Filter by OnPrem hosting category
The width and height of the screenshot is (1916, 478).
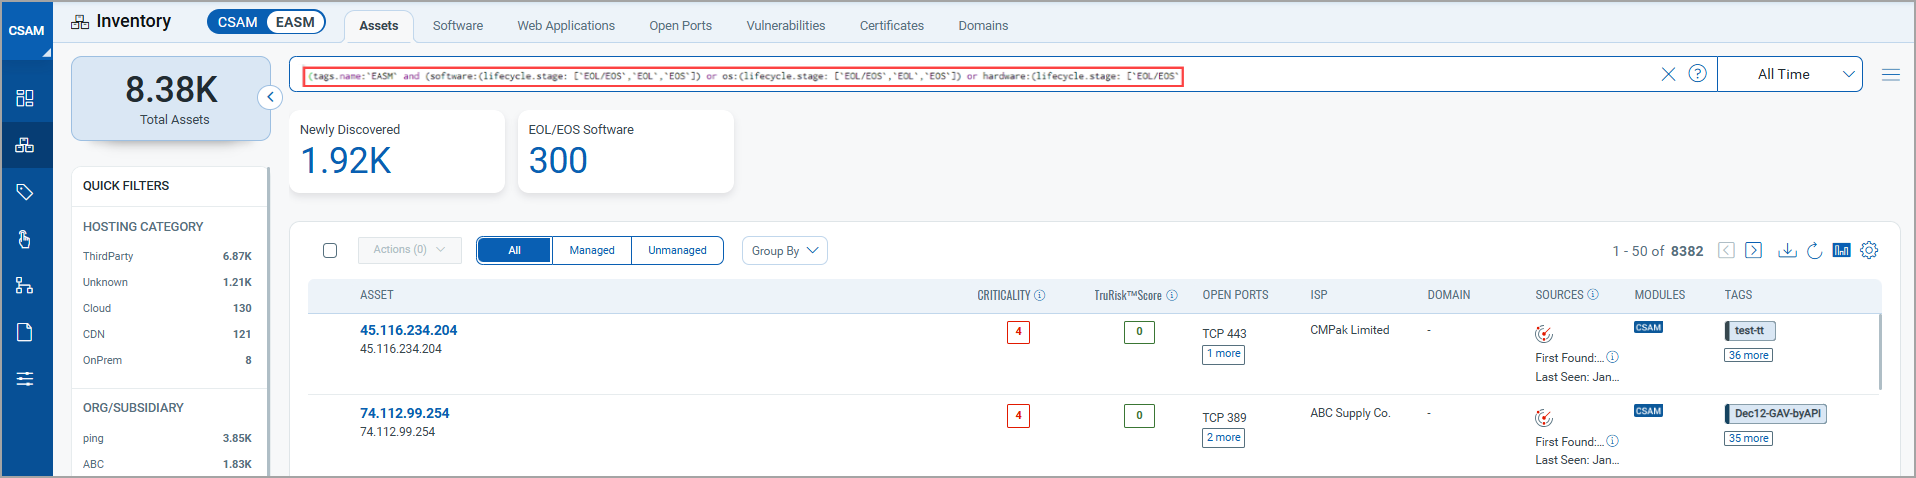click(167, 360)
